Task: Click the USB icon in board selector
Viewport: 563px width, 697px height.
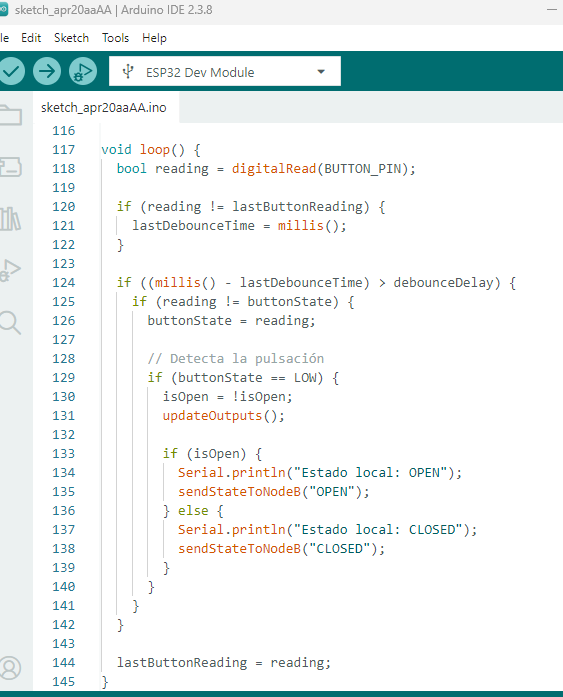Action: click(128, 72)
